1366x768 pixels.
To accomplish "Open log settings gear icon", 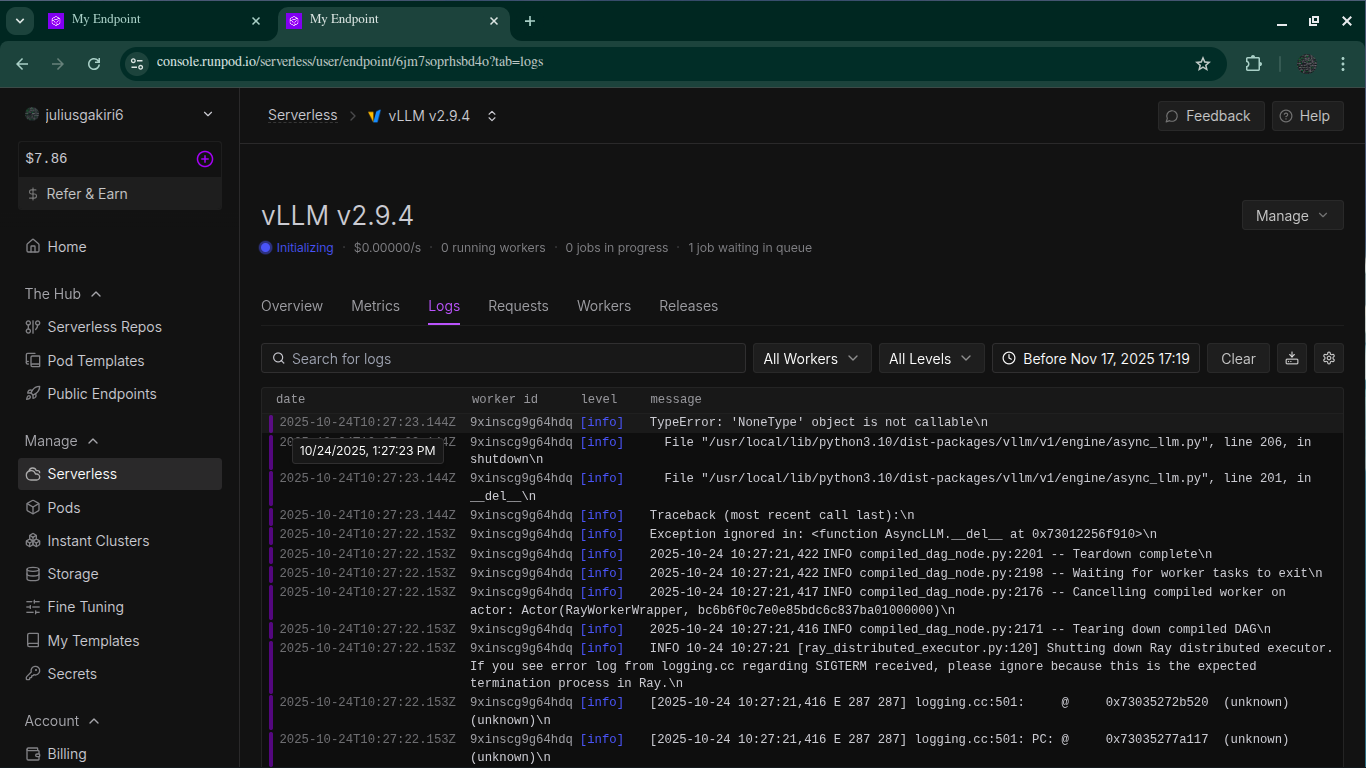I will (x=1328, y=358).
